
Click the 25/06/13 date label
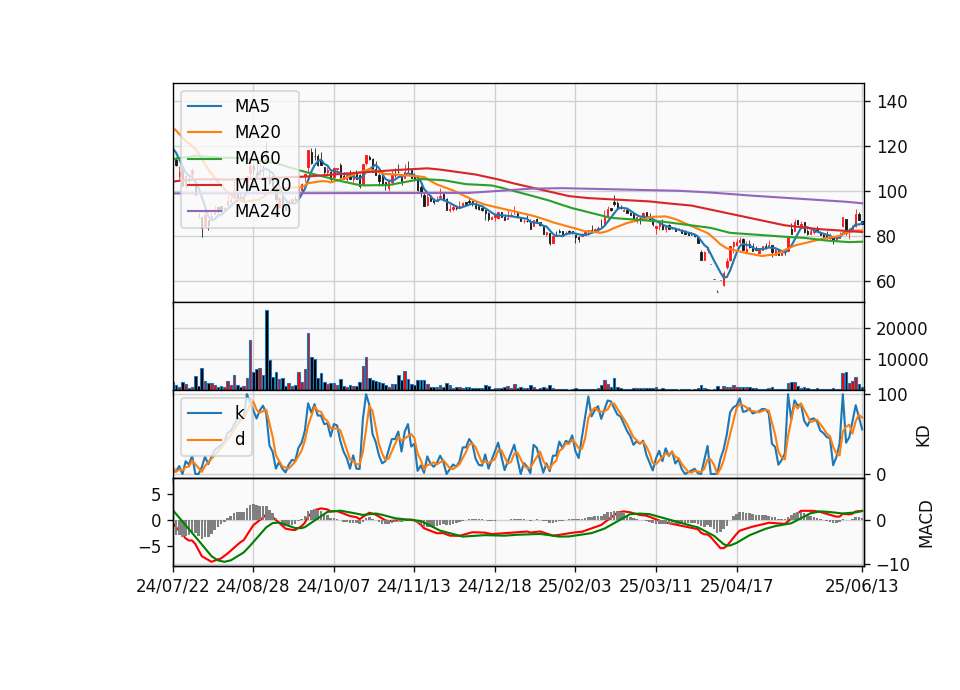point(862,586)
